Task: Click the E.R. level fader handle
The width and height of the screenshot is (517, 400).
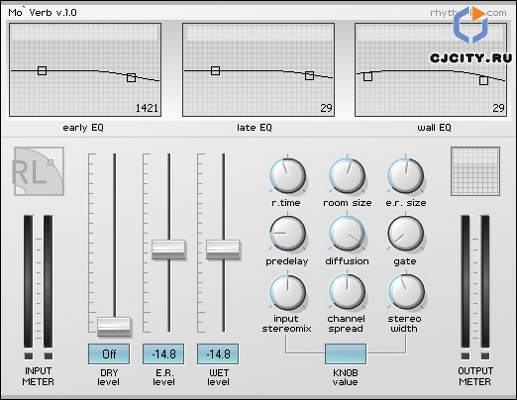Action: click(x=168, y=249)
